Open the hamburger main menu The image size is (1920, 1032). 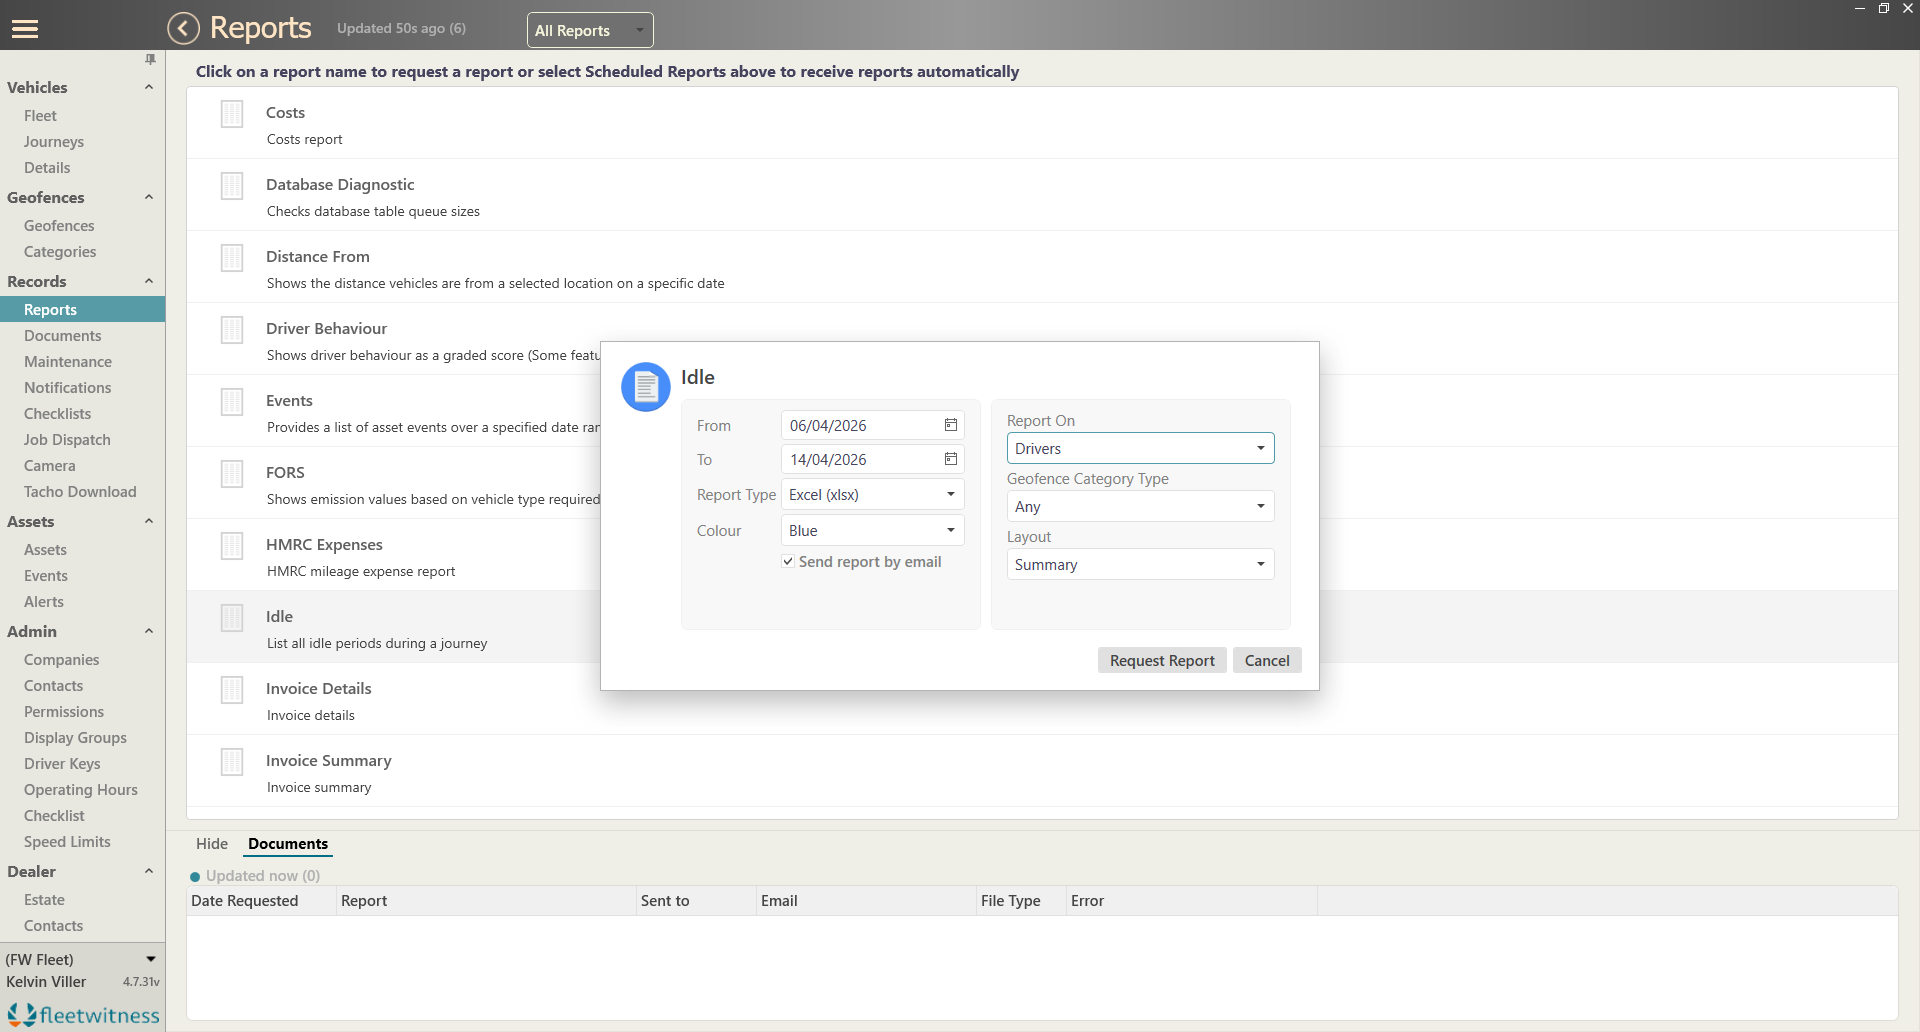coord(25,29)
